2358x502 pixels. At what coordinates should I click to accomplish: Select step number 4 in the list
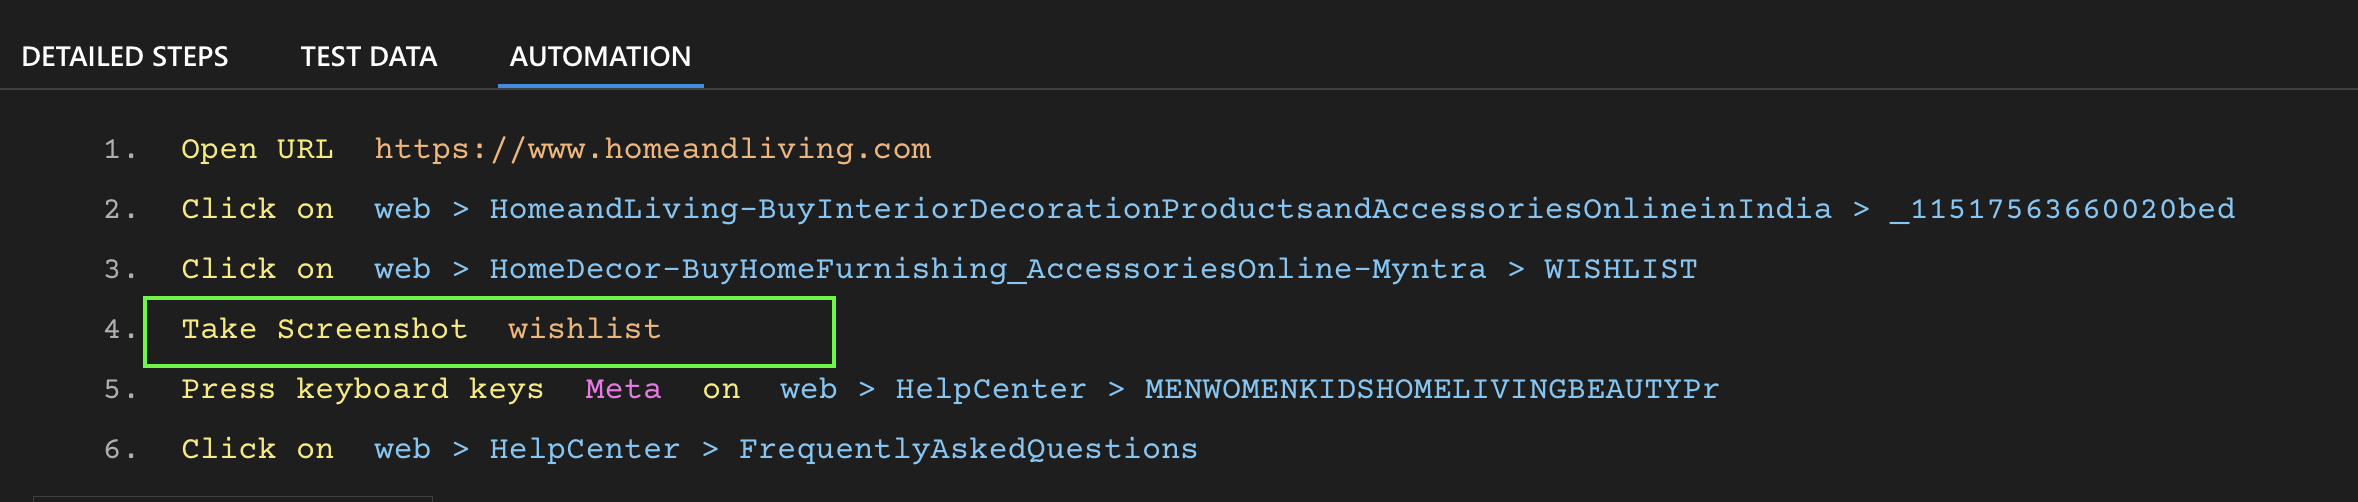tap(119, 329)
